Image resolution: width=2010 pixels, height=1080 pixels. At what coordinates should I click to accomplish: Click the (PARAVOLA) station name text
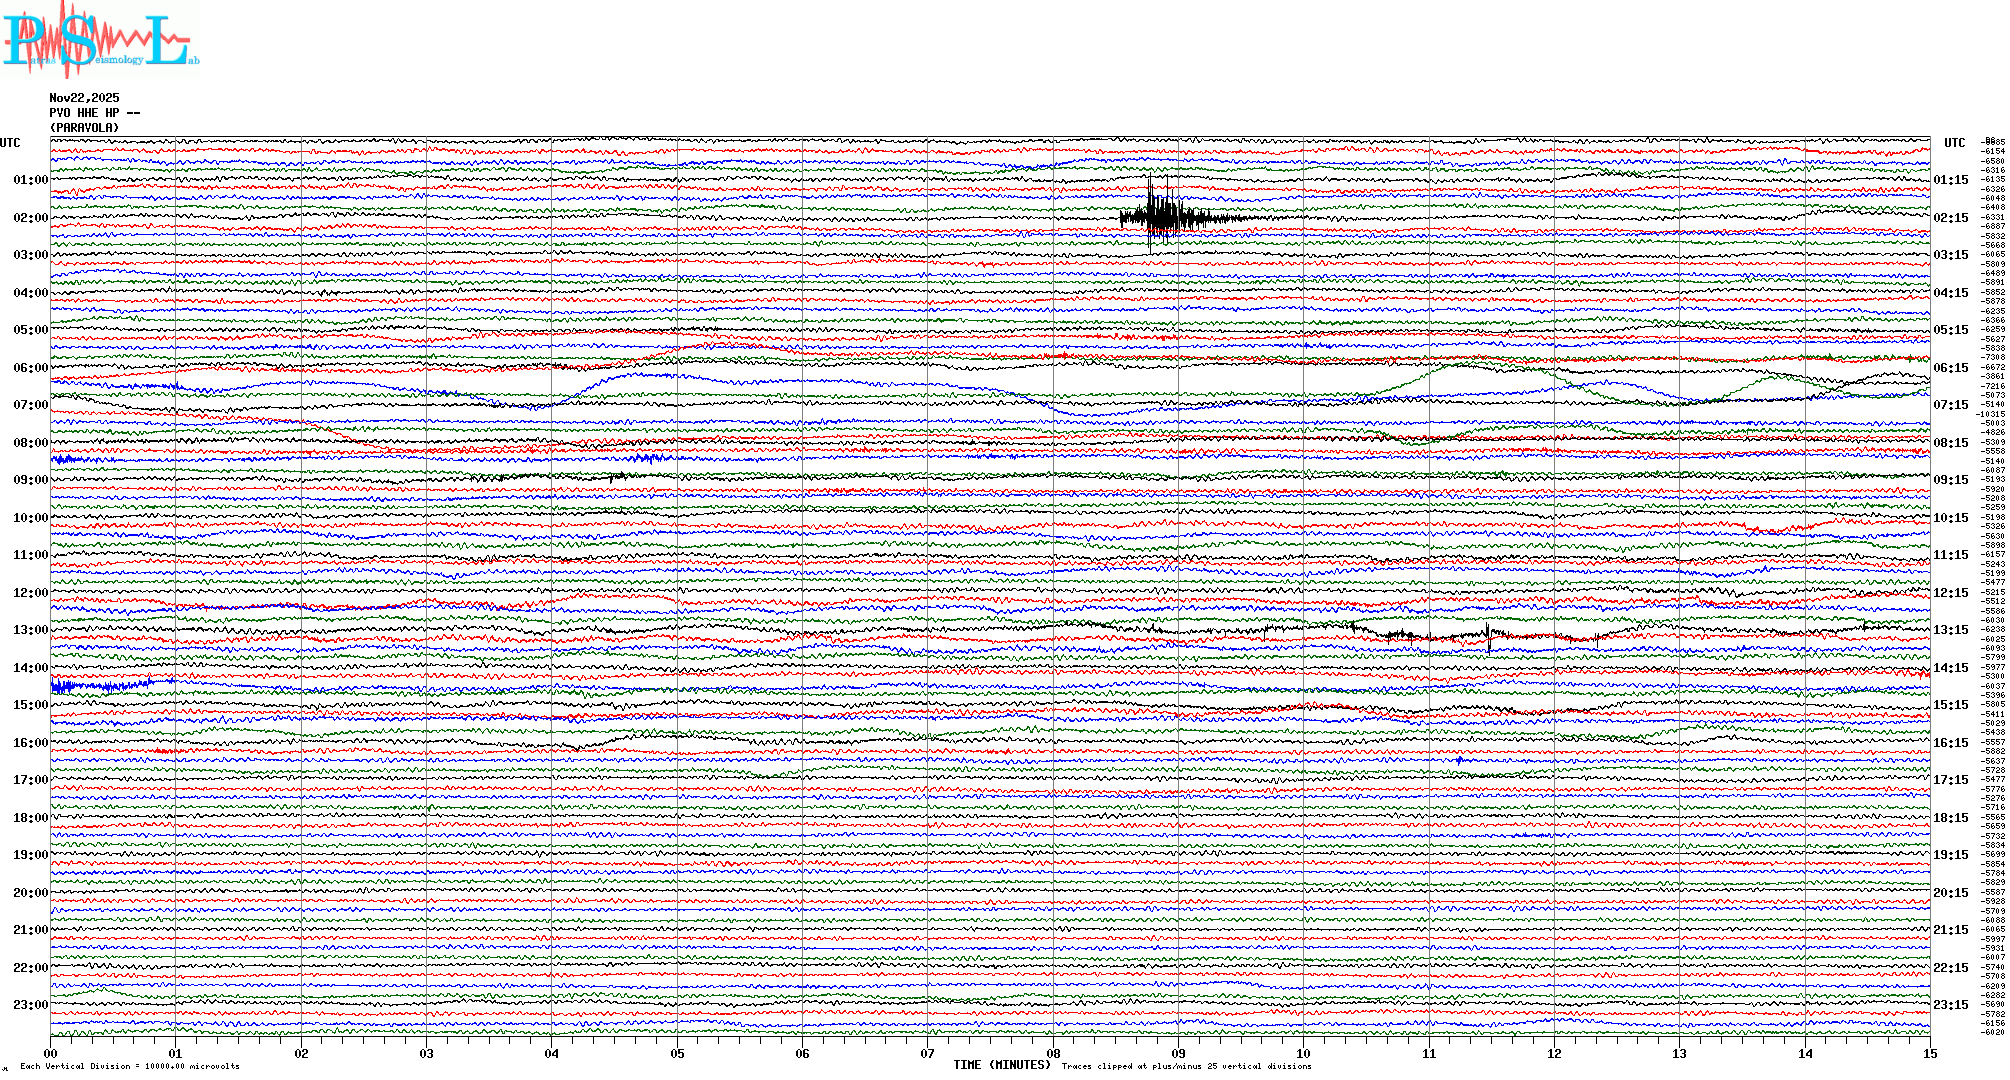pos(85,128)
